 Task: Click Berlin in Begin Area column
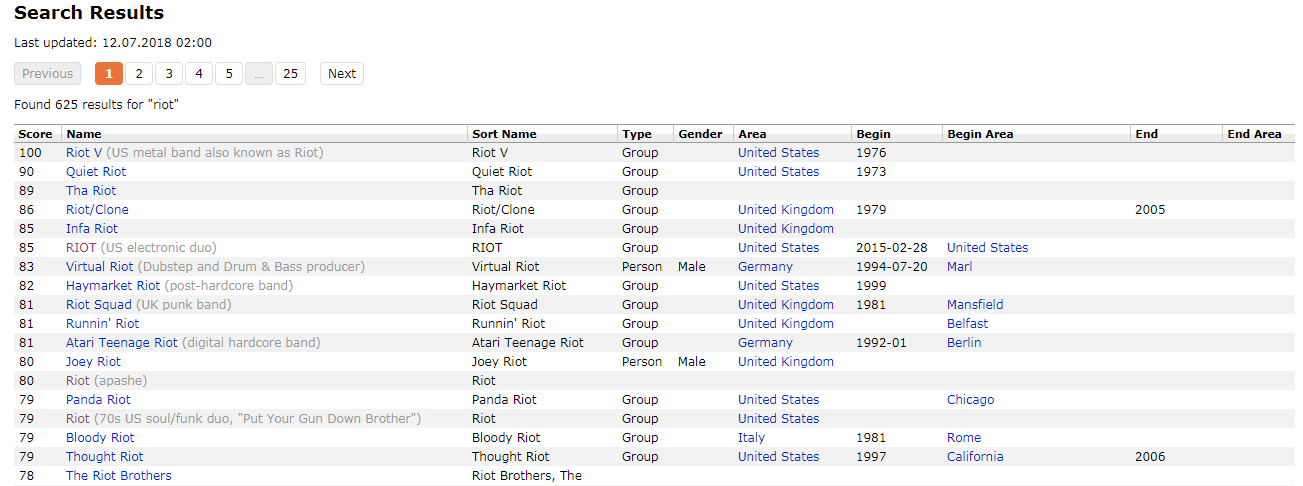[964, 343]
